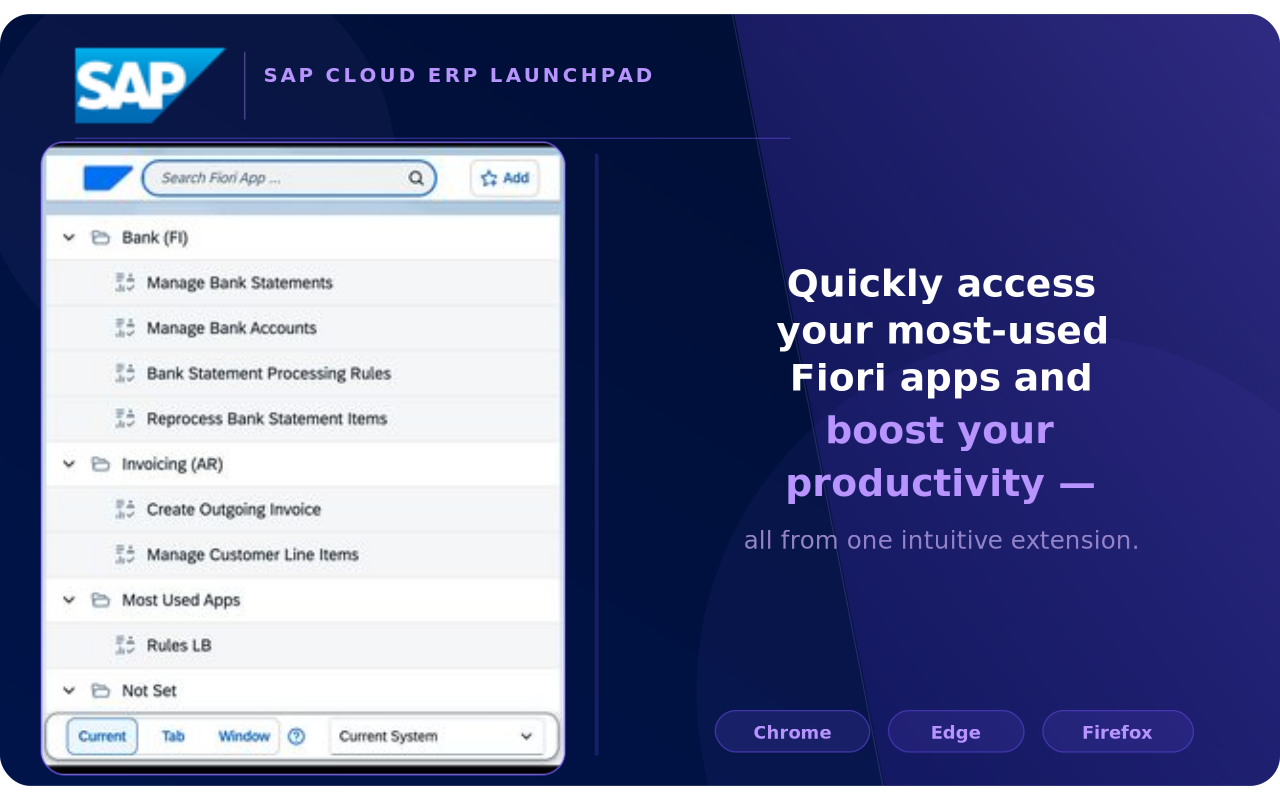Click the Invoicing (AR) folder icon
This screenshot has height=800, width=1280.
100,464
